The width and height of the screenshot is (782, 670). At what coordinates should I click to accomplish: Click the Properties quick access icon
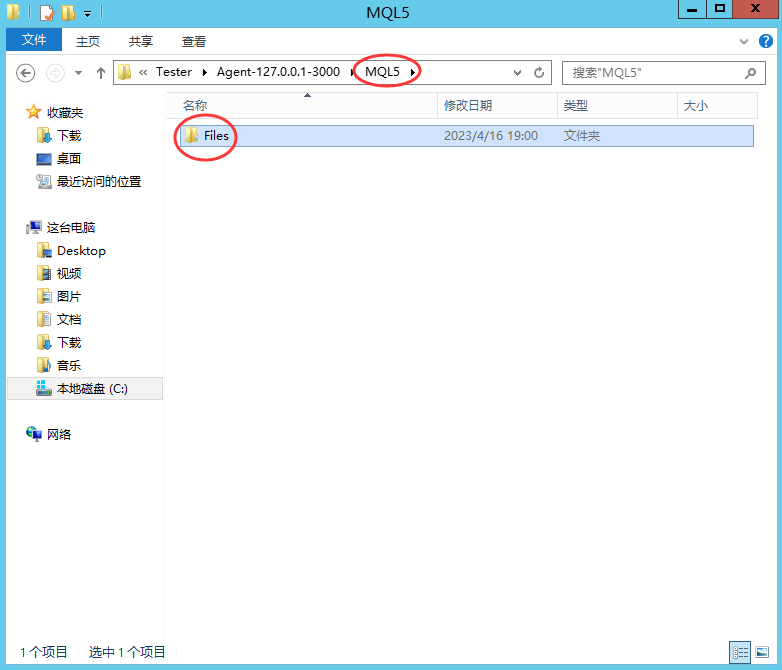click(46, 13)
